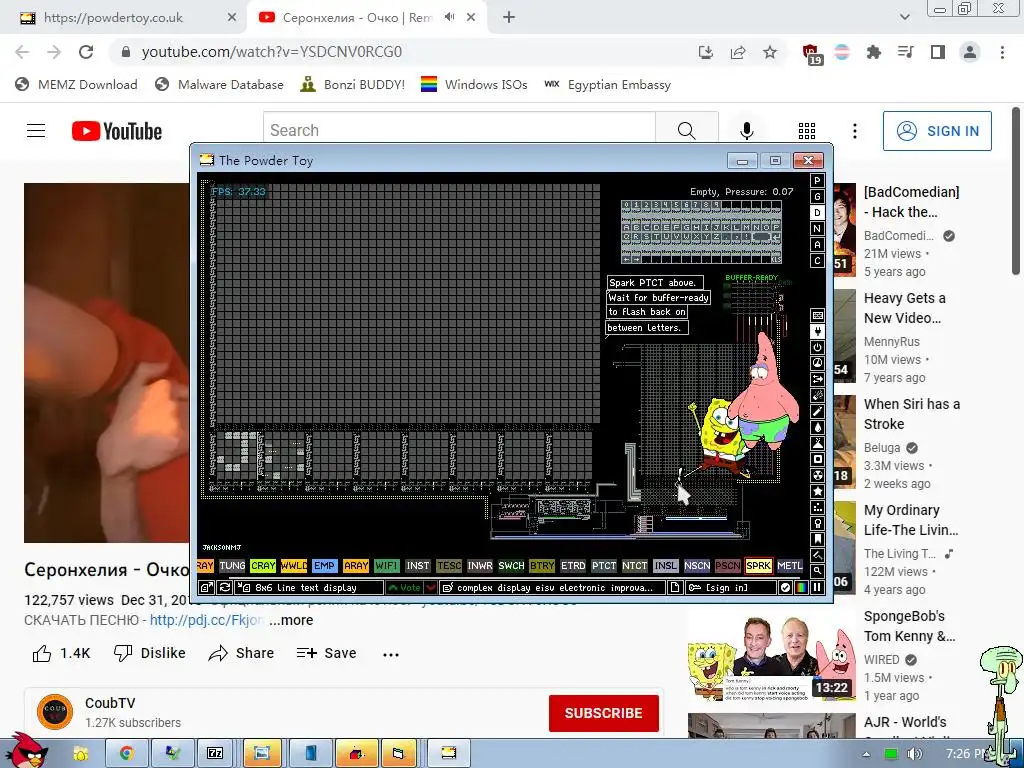The width and height of the screenshot is (1024, 768).
Task: Open the Explosives category icon
Action: tap(817, 395)
